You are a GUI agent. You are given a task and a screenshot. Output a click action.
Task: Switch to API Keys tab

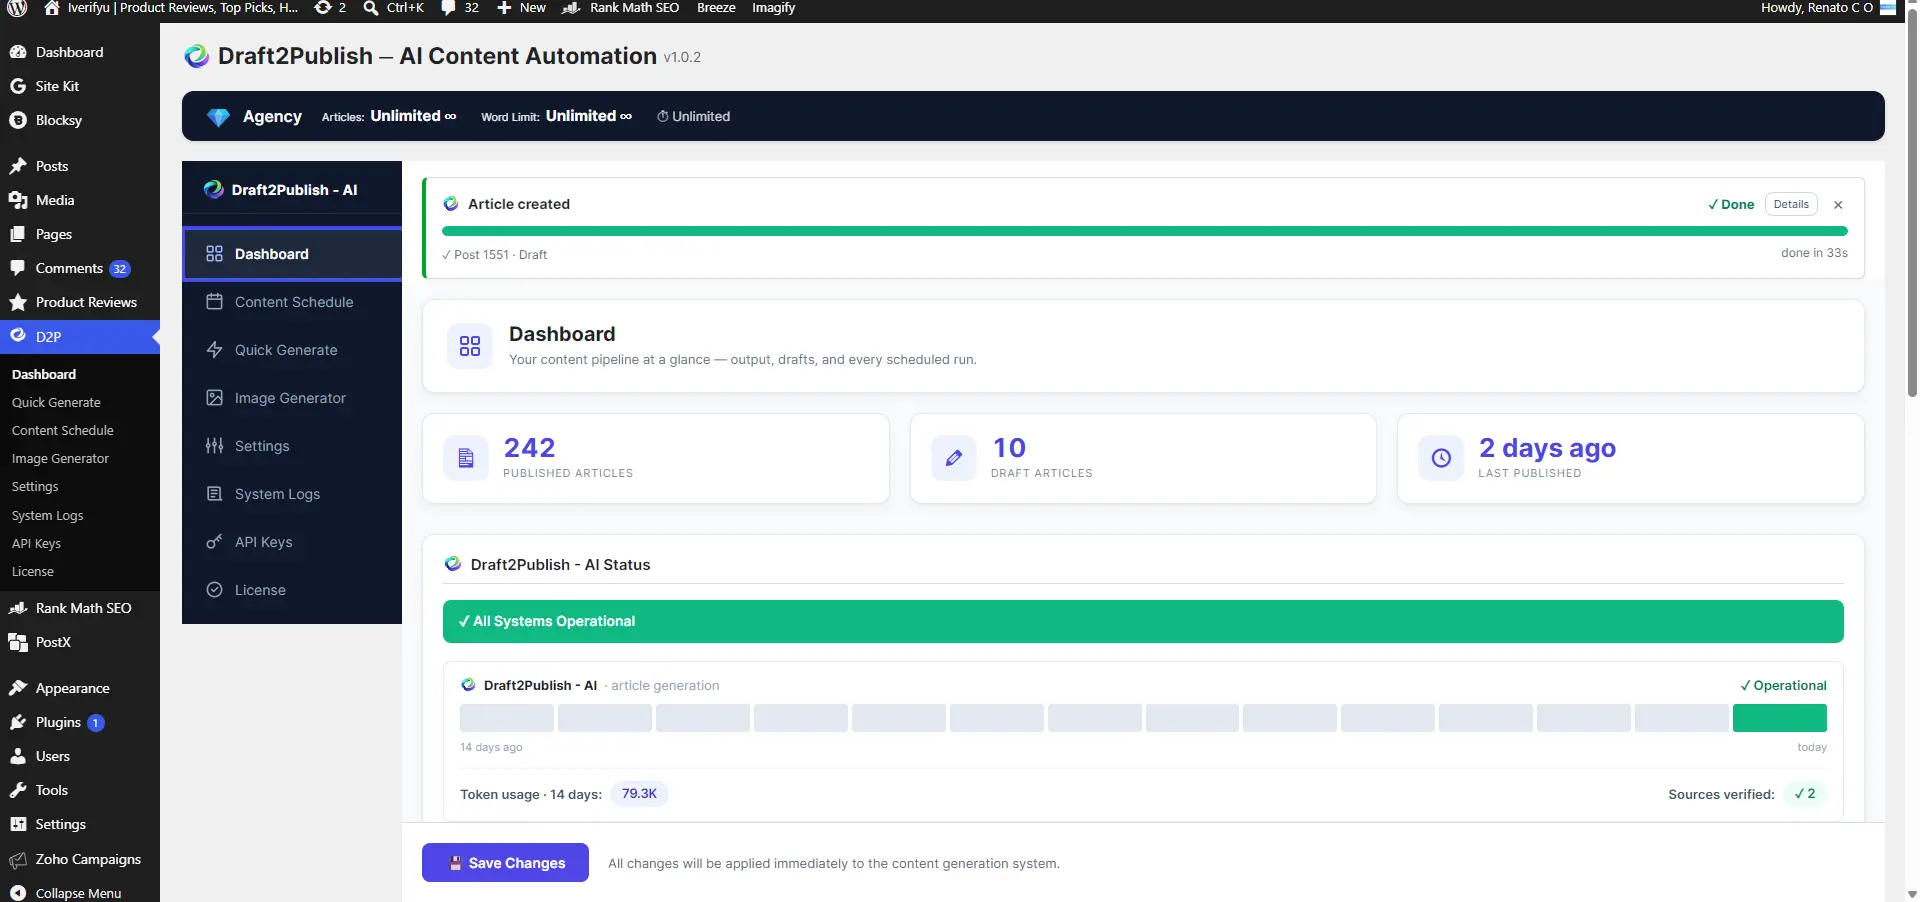tap(292, 542)
